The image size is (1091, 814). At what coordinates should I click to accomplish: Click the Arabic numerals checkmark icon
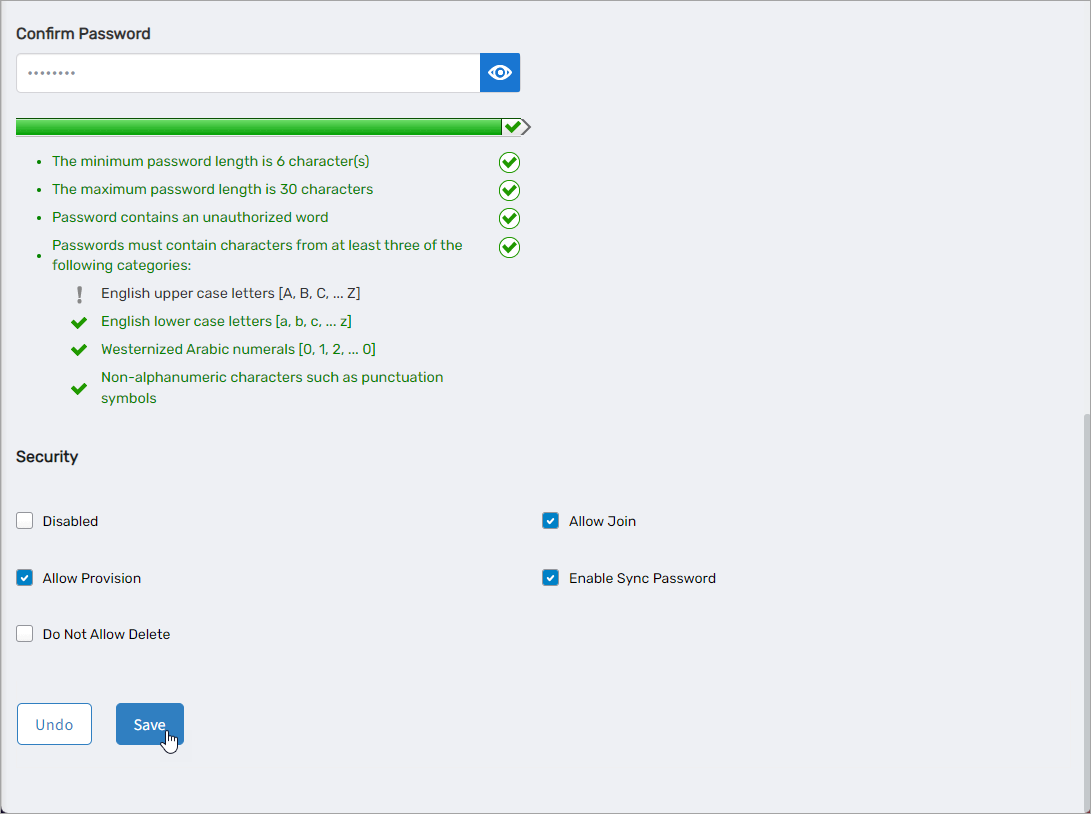[x=79, y=350]
